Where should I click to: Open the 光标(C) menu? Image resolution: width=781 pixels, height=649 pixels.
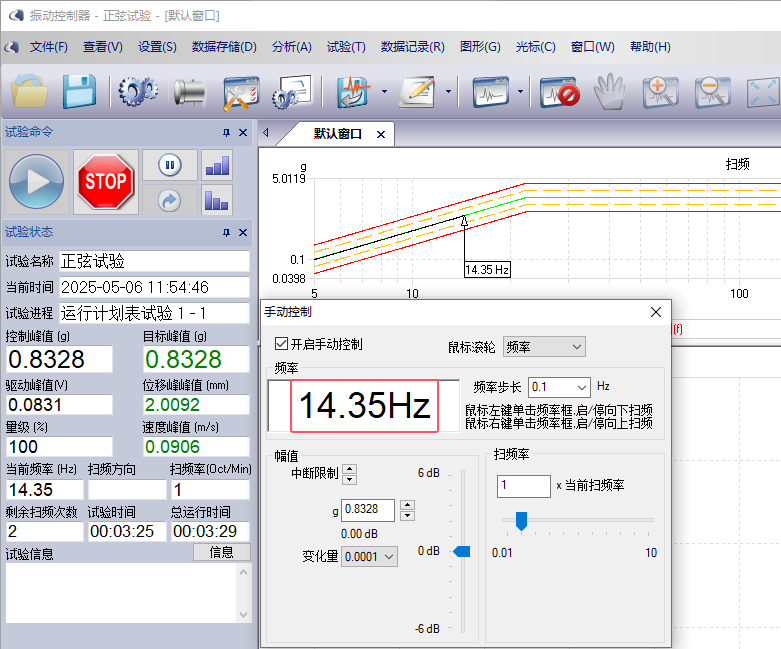tap(535, 47)
